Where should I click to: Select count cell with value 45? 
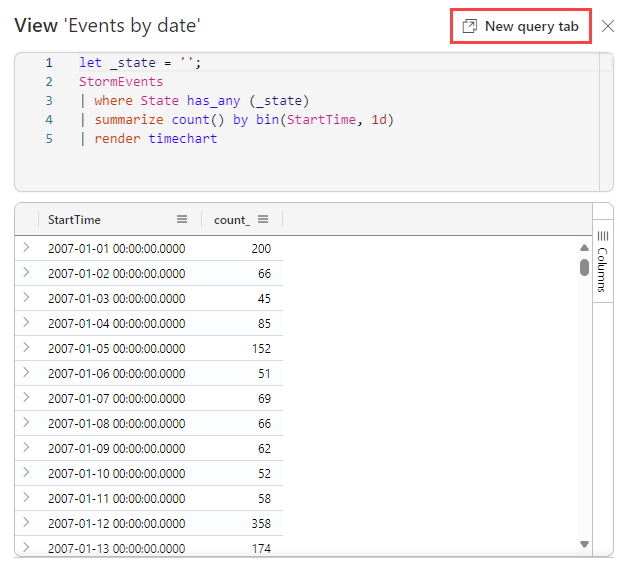pyautogui.click(x=264, y=299)
